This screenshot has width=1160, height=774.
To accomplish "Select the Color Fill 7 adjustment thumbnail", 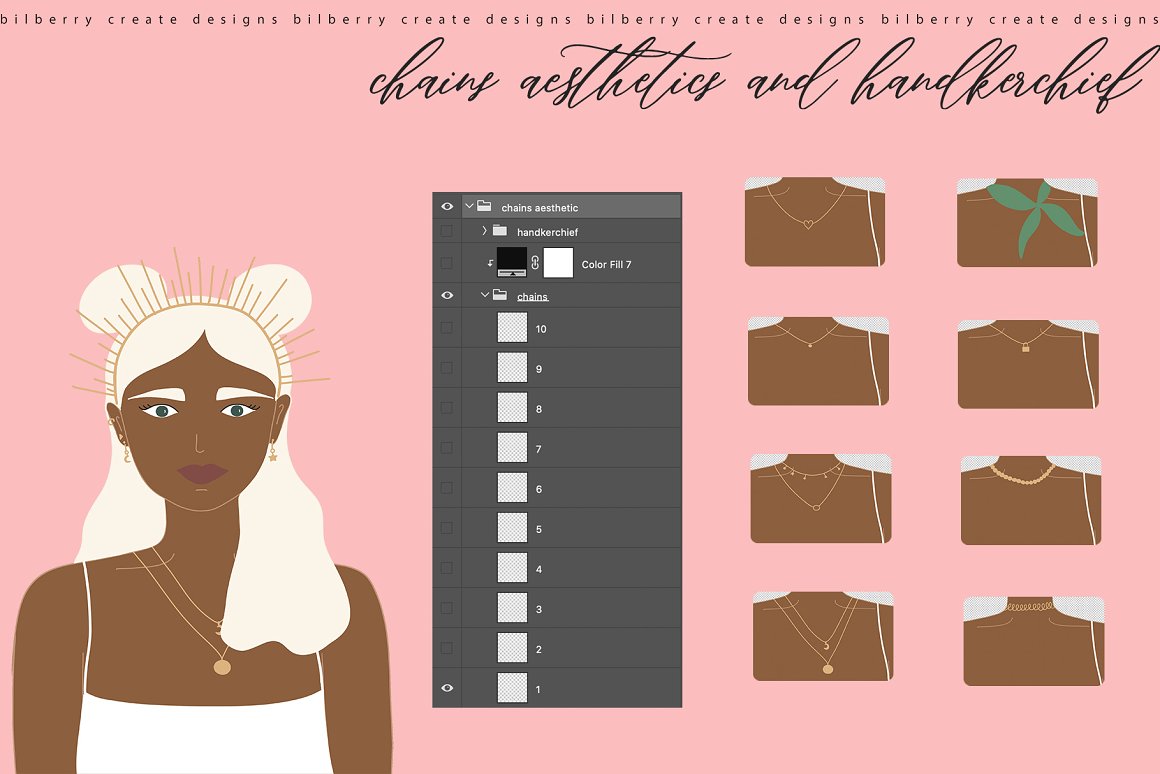I will coord(512,263).
